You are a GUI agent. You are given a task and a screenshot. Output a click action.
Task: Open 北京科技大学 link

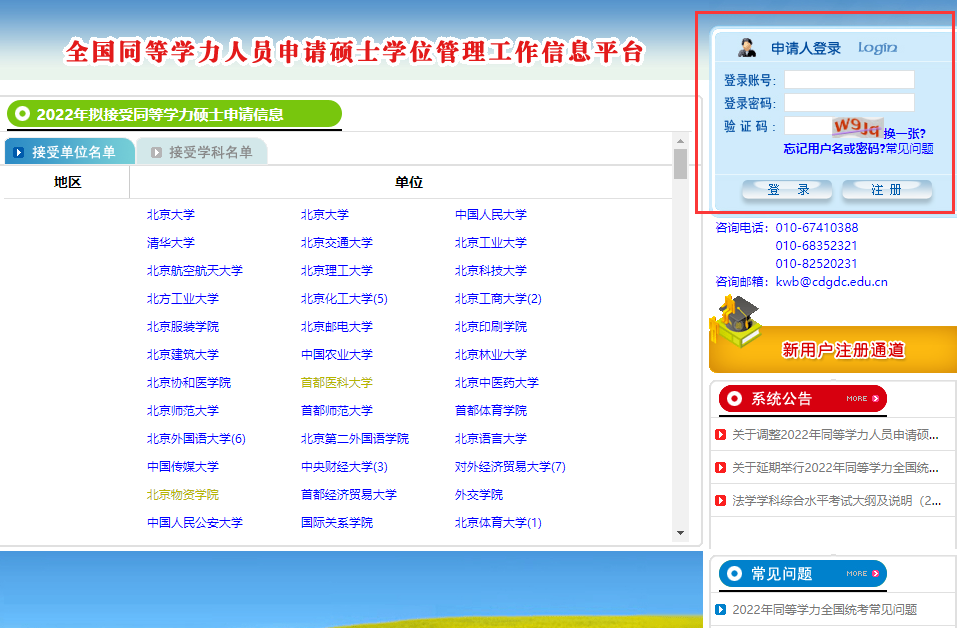pos(491,270)
